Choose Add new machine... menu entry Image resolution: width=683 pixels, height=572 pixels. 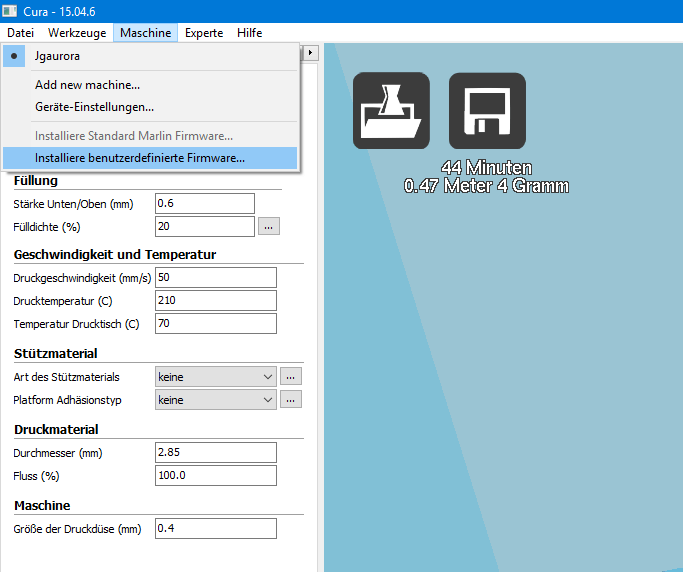coord(150,85)
